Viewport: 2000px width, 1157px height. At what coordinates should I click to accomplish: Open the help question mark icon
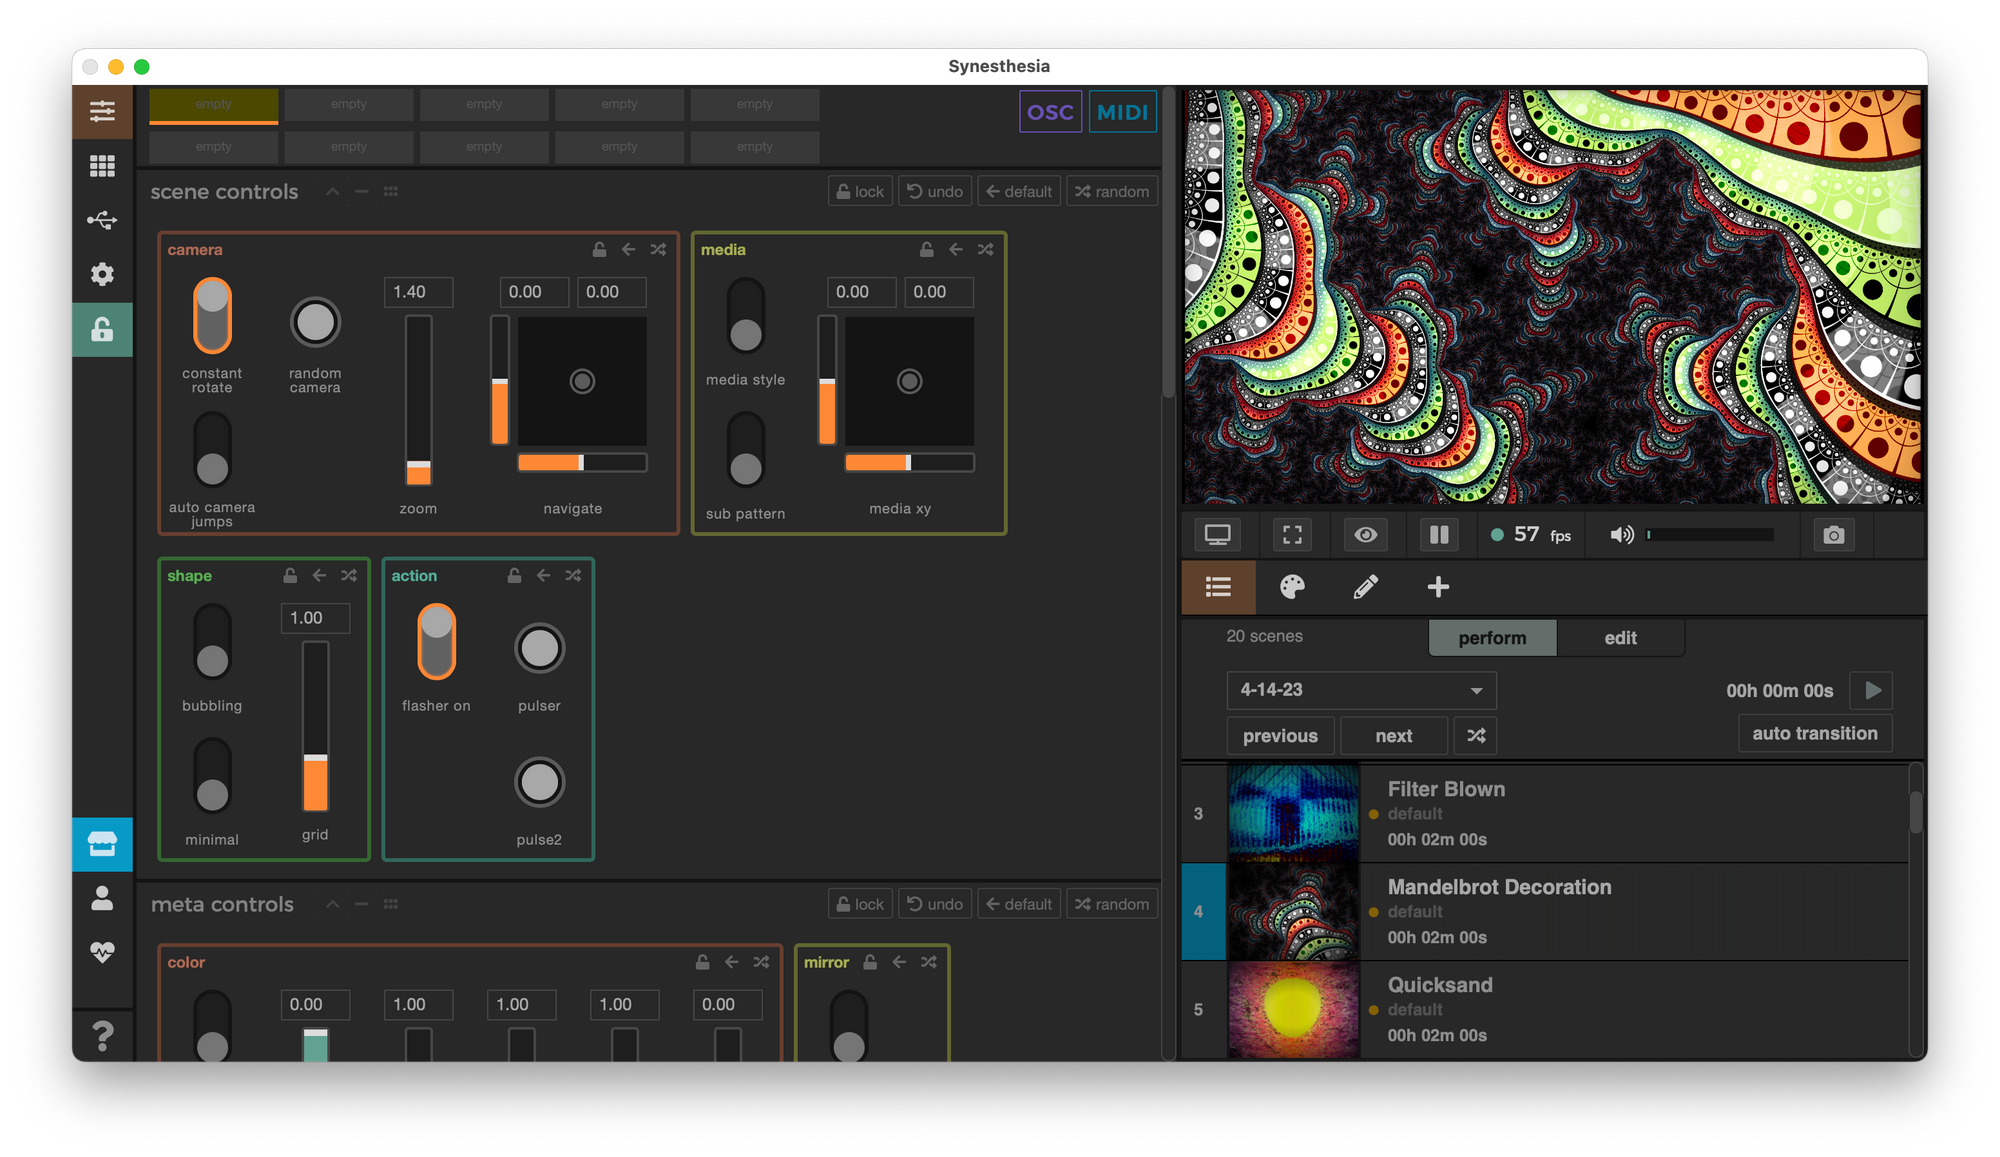pyautogui.click(x=102, y=1035)
